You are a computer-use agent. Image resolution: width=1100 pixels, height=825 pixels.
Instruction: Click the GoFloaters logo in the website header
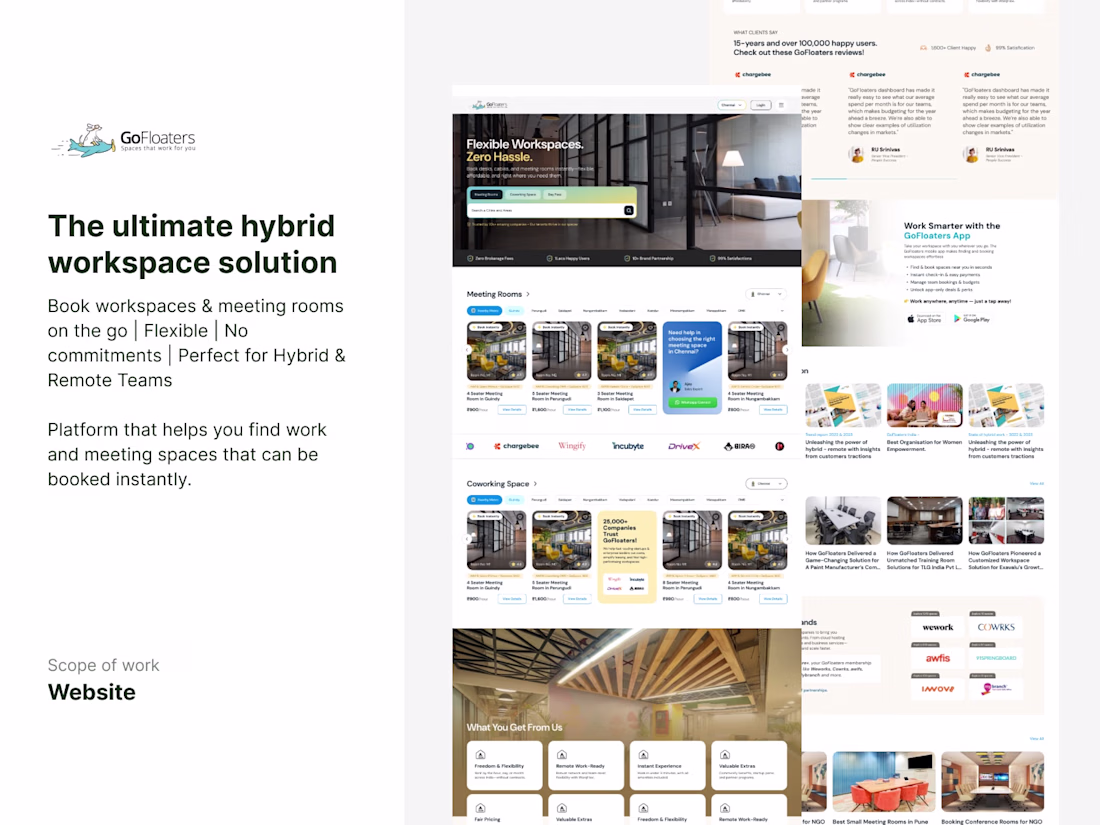click(489, 105)
